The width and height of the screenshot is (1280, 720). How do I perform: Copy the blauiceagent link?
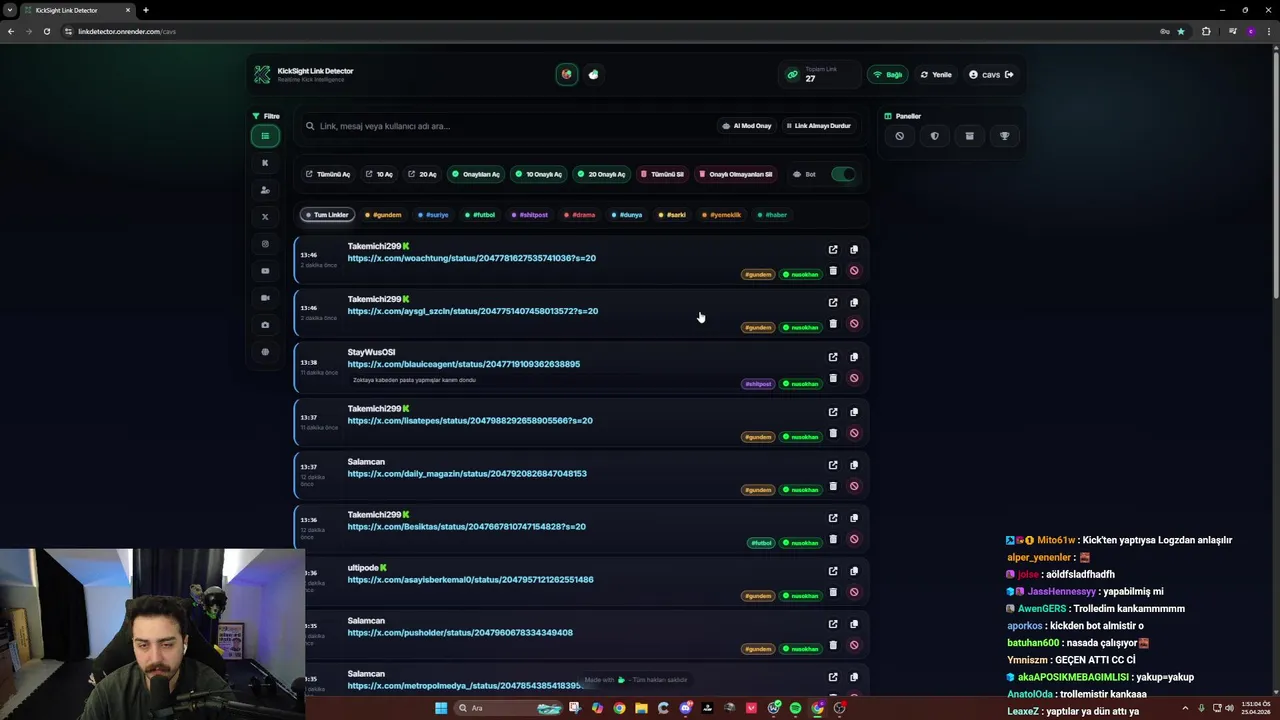point(854,357)
